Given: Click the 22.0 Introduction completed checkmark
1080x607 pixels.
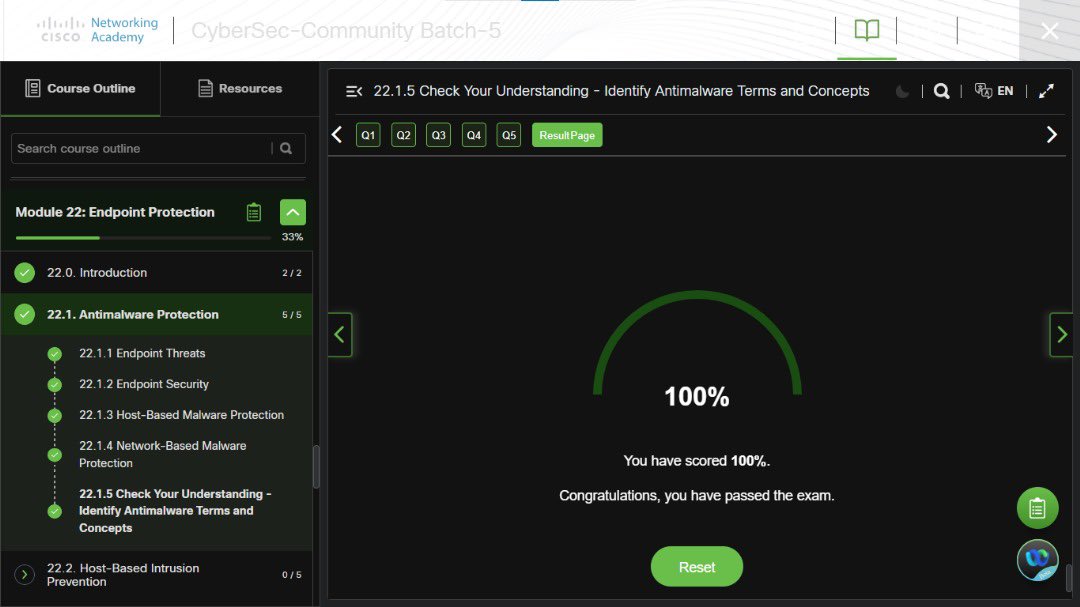Looking at the screenshot, I should (x=25, y=273).
